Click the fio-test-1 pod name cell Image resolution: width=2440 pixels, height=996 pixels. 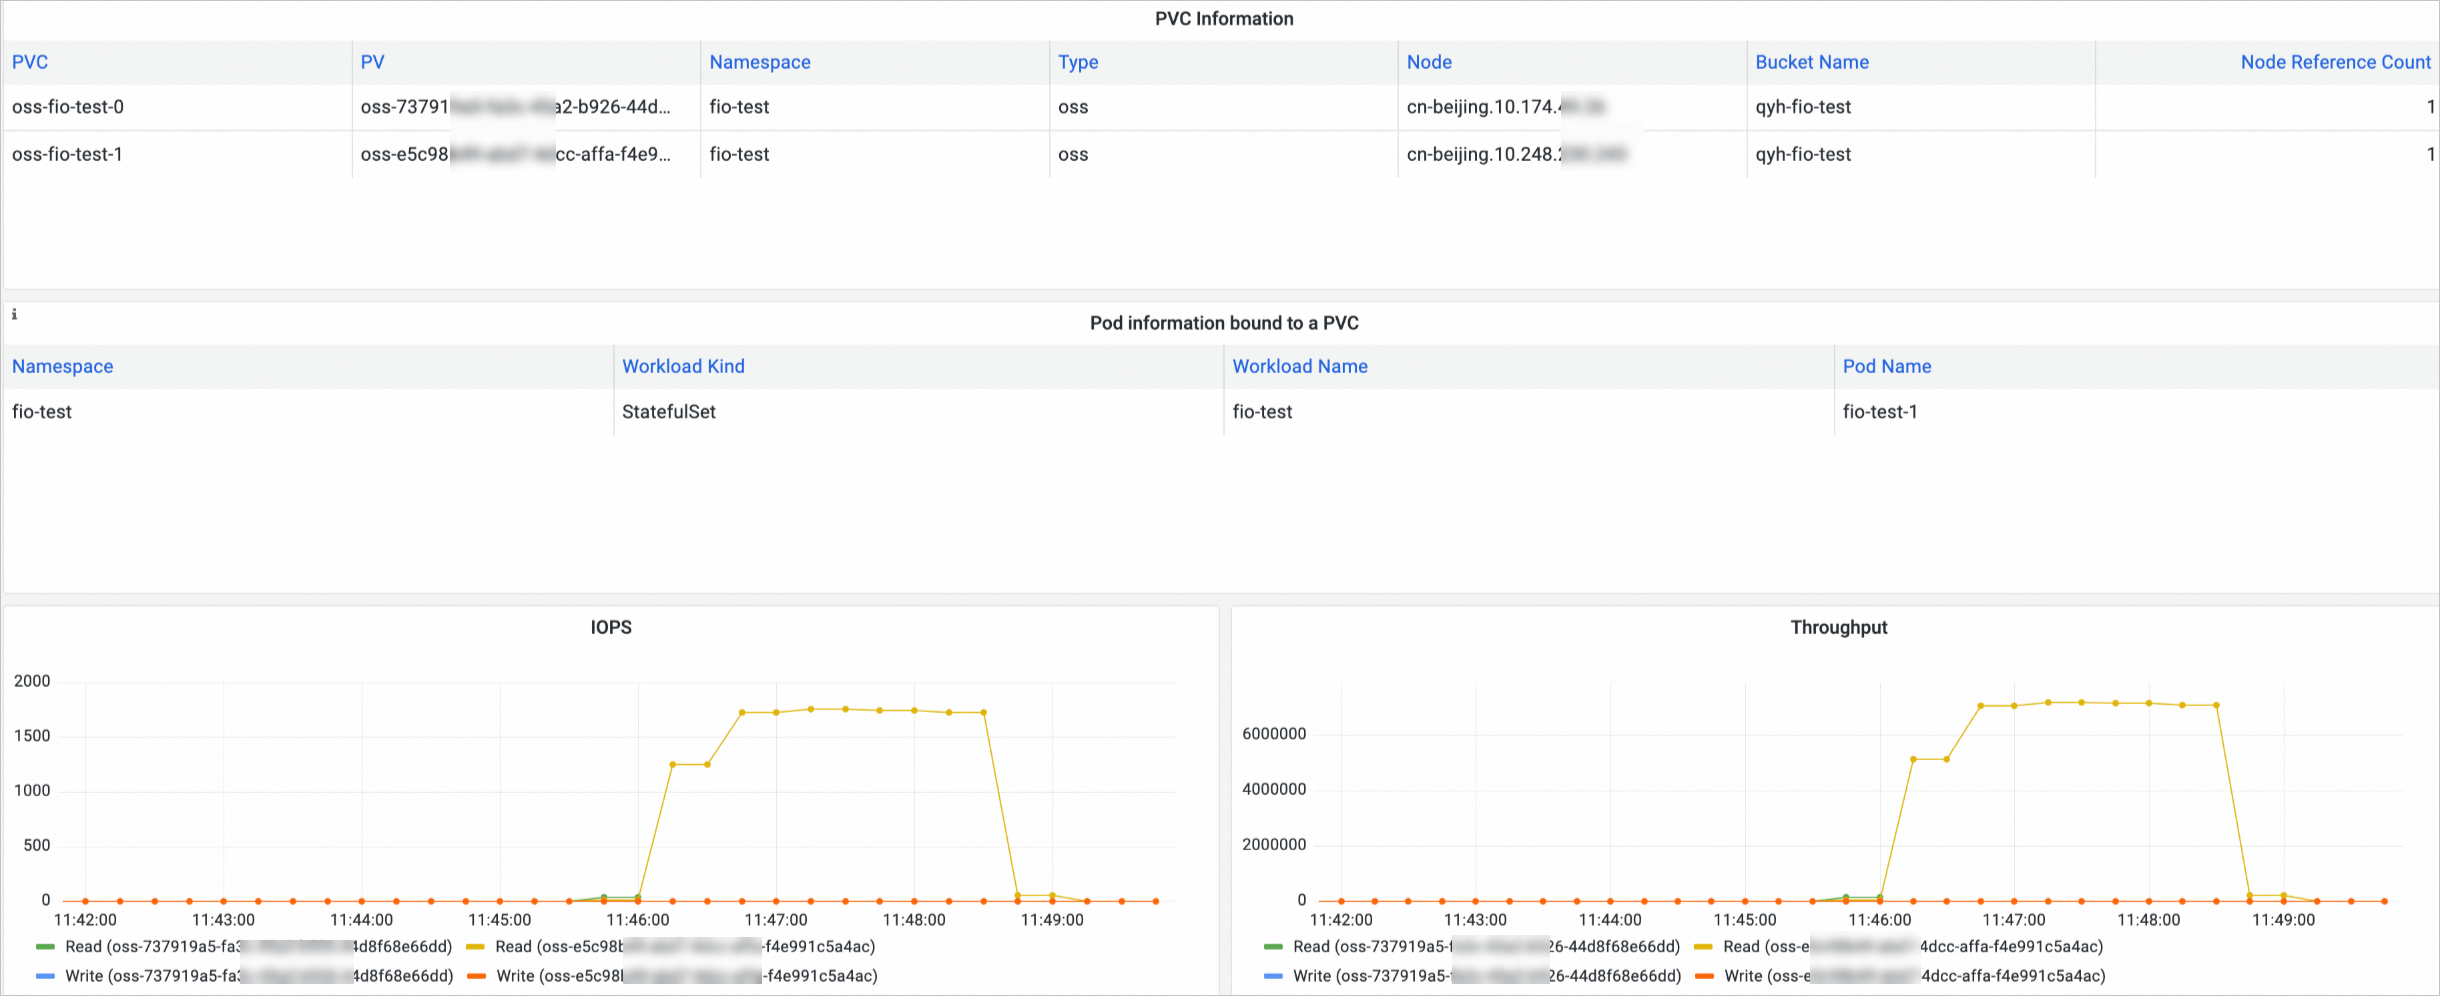pos(1880,411)
